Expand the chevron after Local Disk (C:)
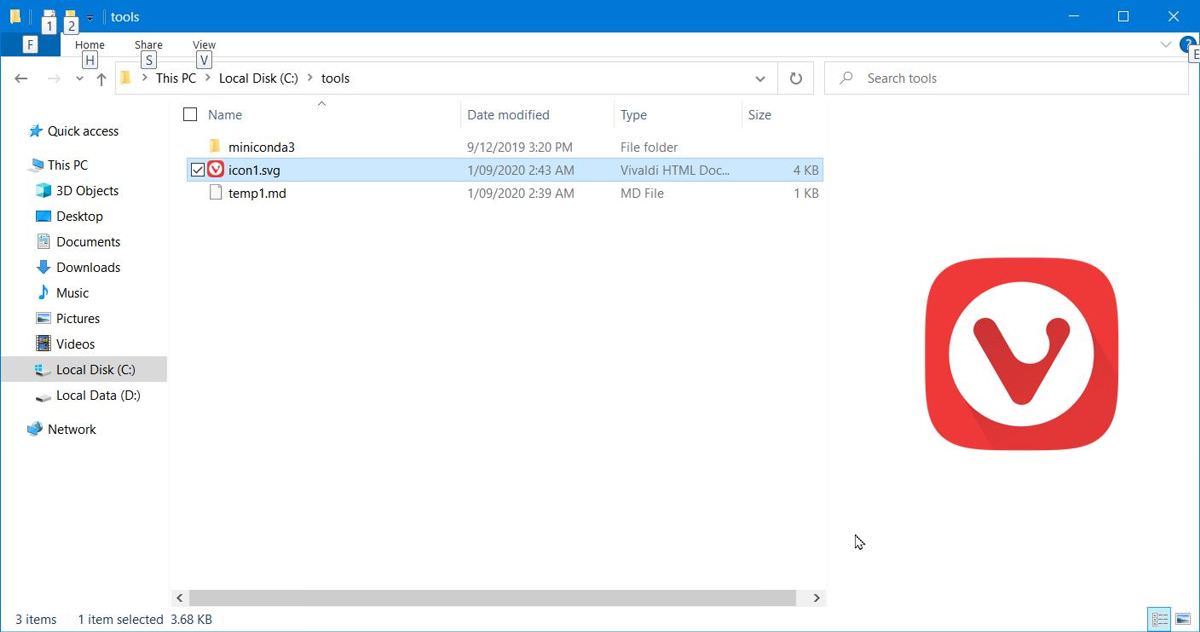 pyautogui.click(x=310, y=78)
